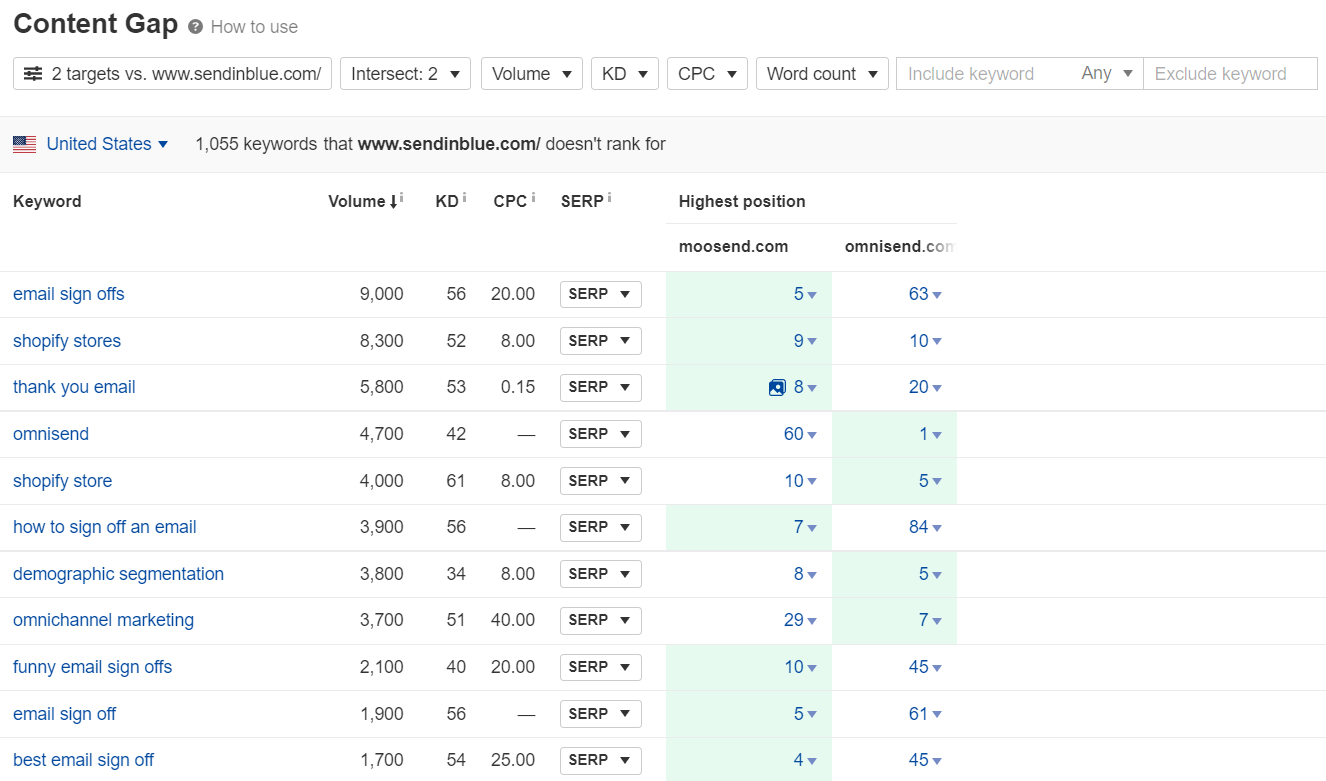Click moosend position 4 for best email sign off
This screenshot has height=781, width=1326.
click(805, 760)
